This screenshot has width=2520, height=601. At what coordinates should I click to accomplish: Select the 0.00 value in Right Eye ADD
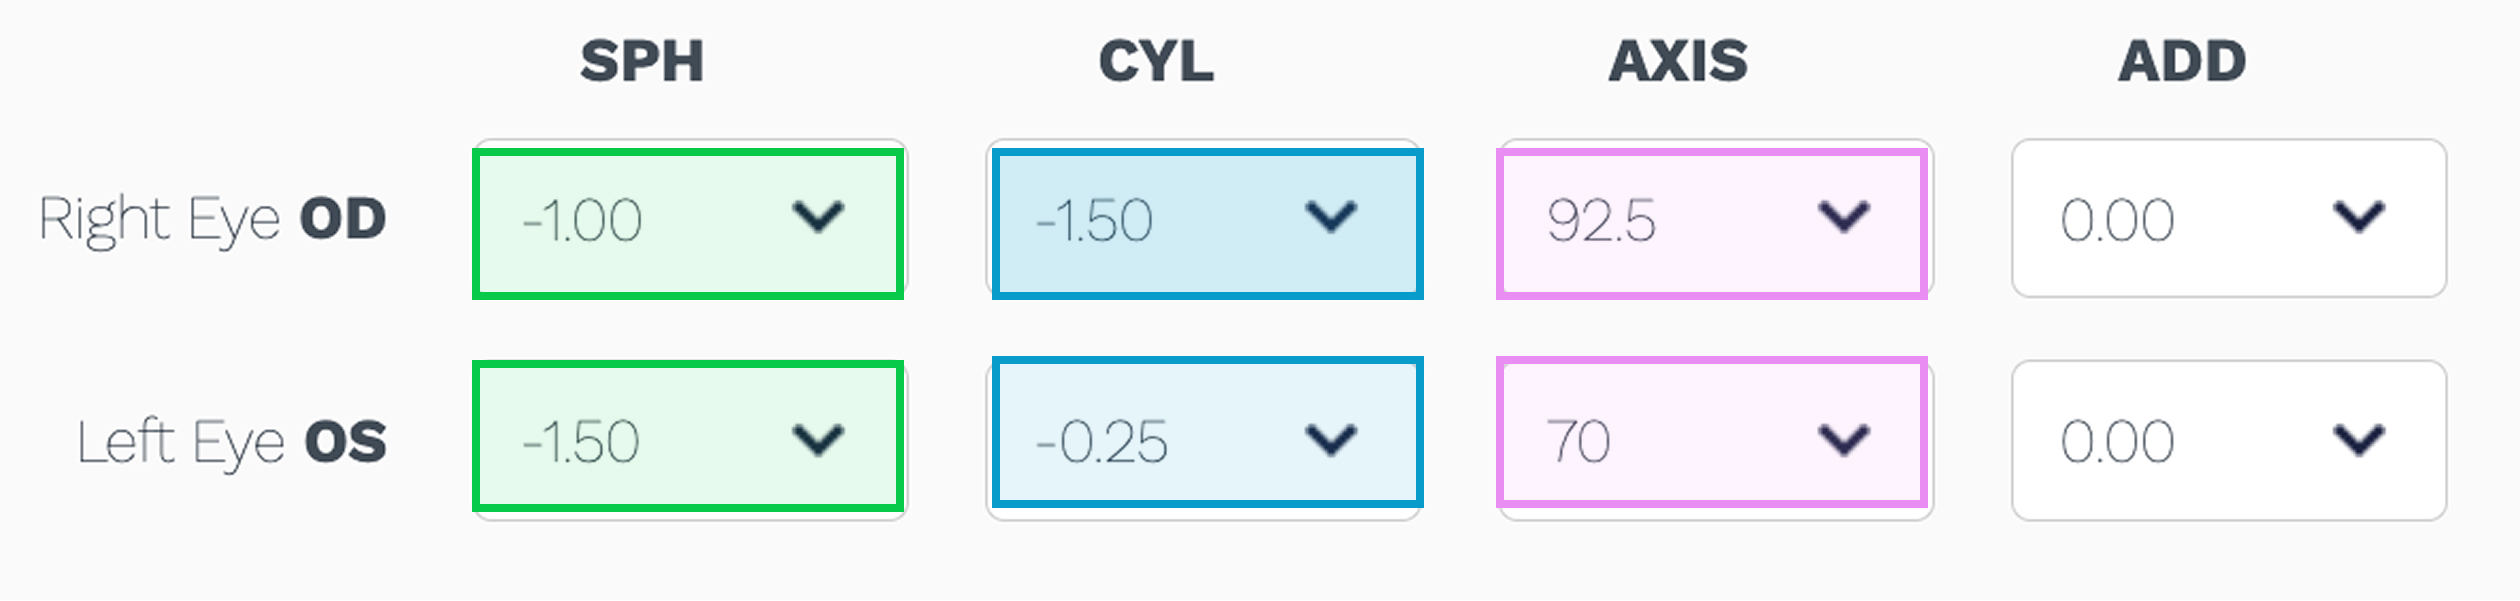coord(2117,220)
